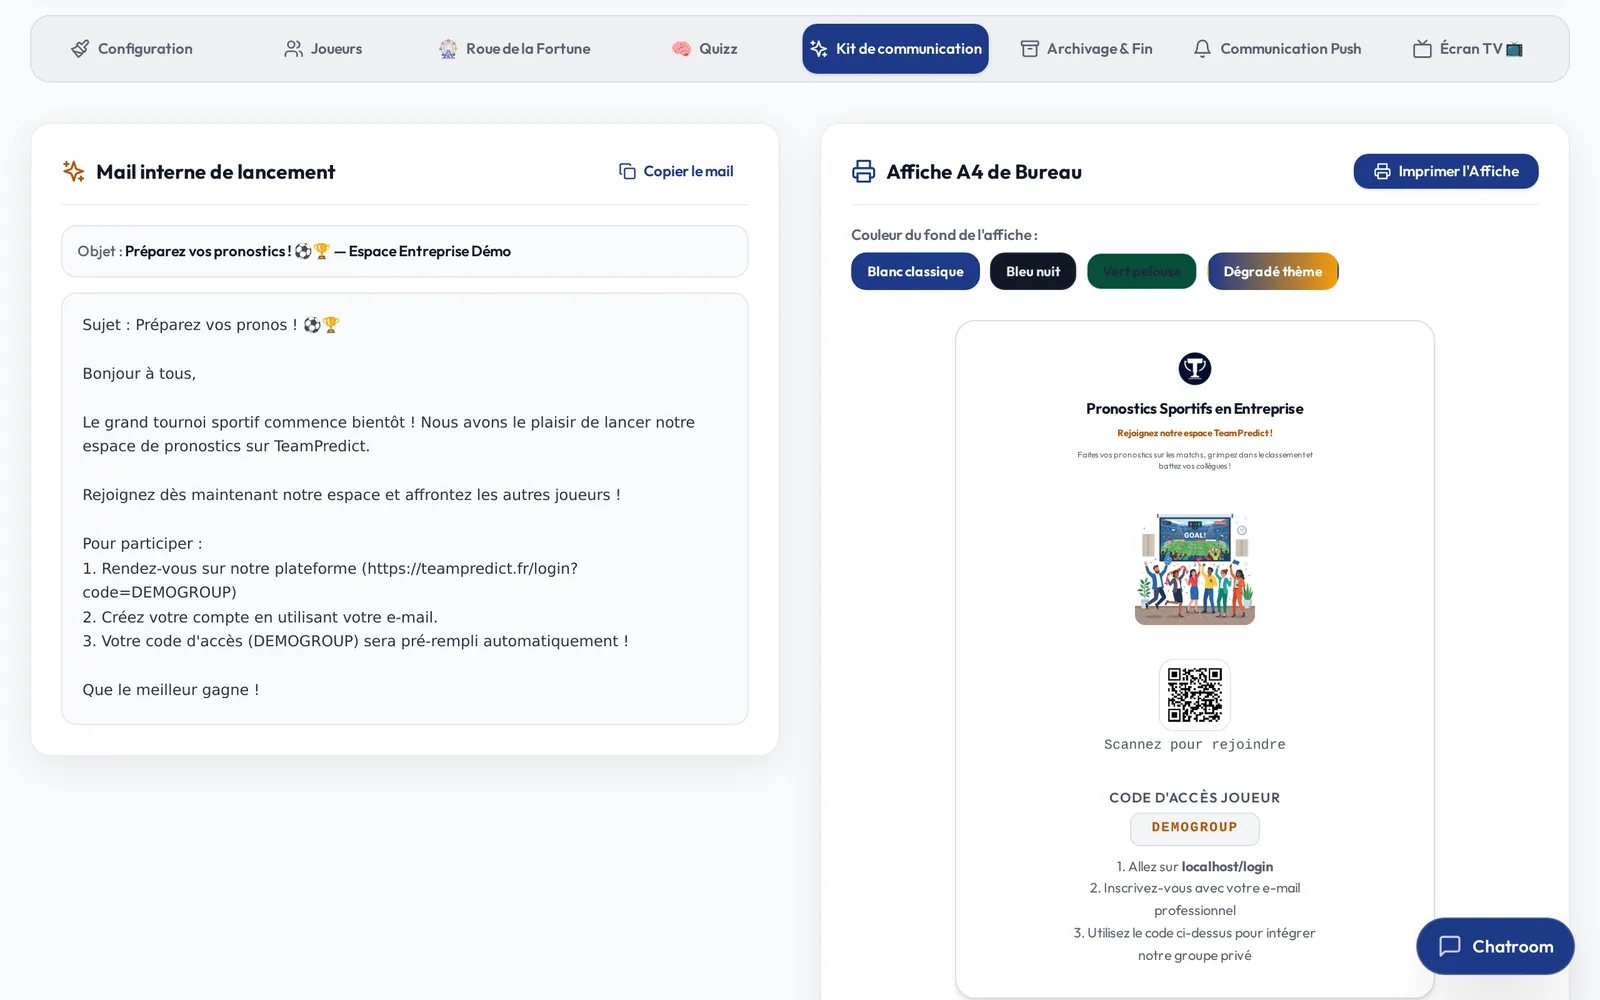Click the QR code on the poster
1600x1000 pixels.
coord(1195,694)
